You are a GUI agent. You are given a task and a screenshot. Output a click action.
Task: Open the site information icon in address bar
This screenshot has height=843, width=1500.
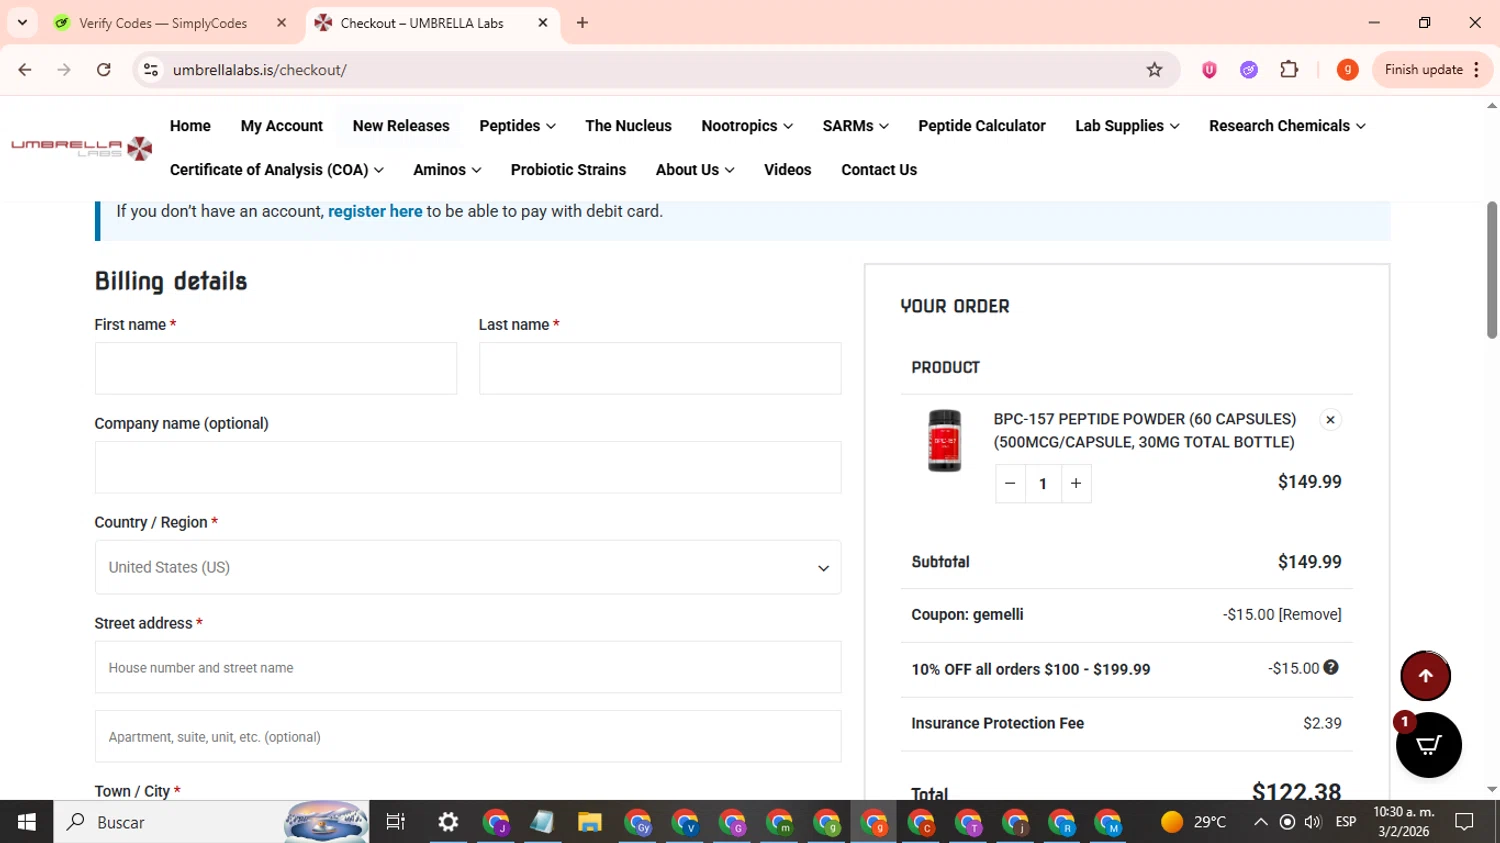click(151, 70)
